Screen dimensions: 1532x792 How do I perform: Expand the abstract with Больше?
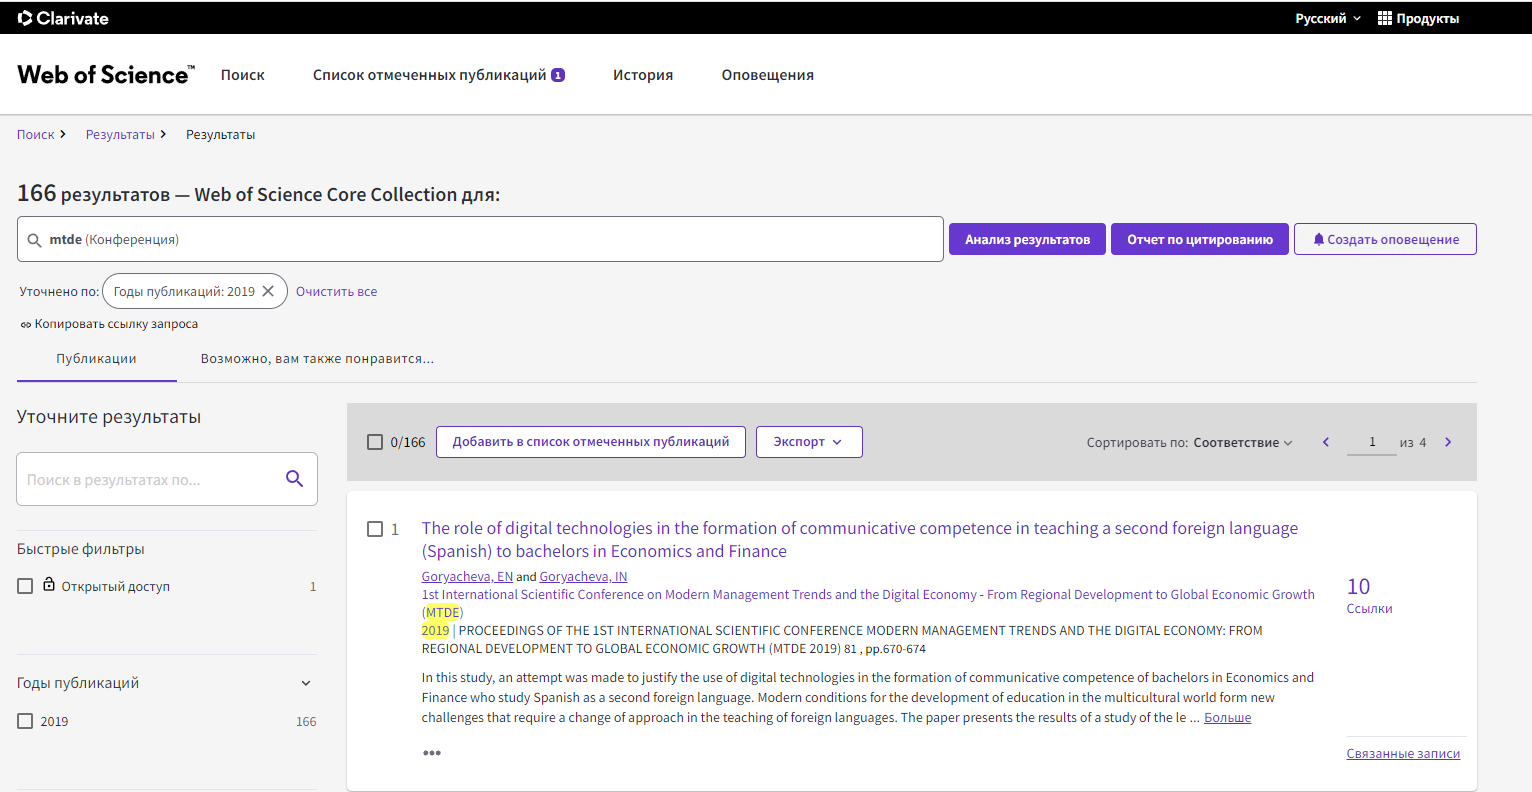1227,717
